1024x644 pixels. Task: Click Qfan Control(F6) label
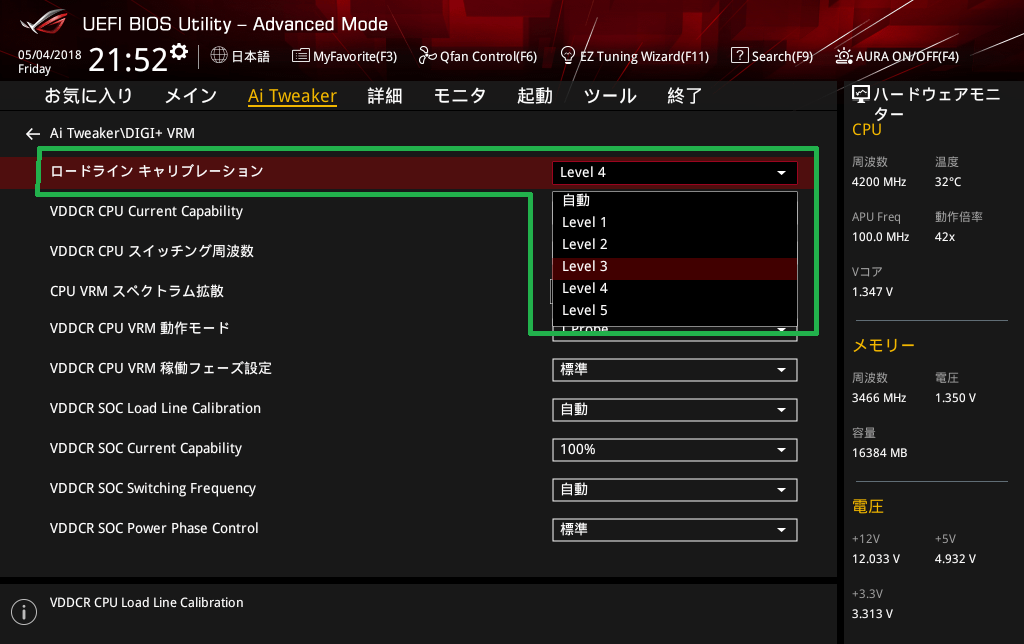(x=488, y=56)
